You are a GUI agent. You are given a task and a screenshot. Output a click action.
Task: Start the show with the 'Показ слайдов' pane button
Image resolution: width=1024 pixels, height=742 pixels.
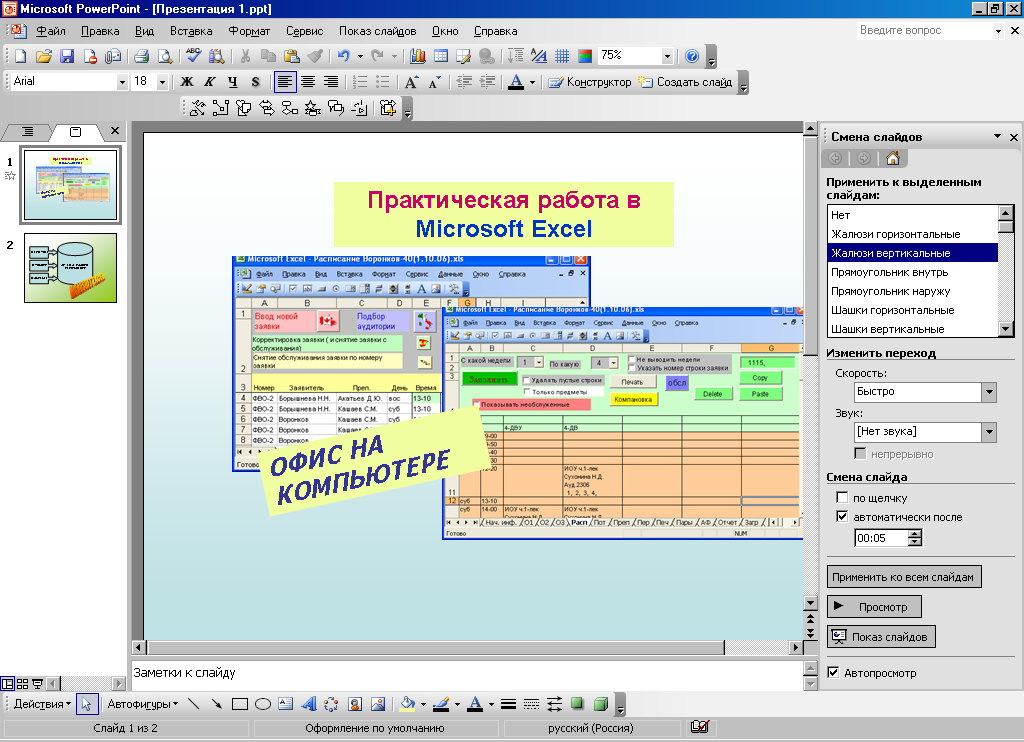click(x=881, y=637)
